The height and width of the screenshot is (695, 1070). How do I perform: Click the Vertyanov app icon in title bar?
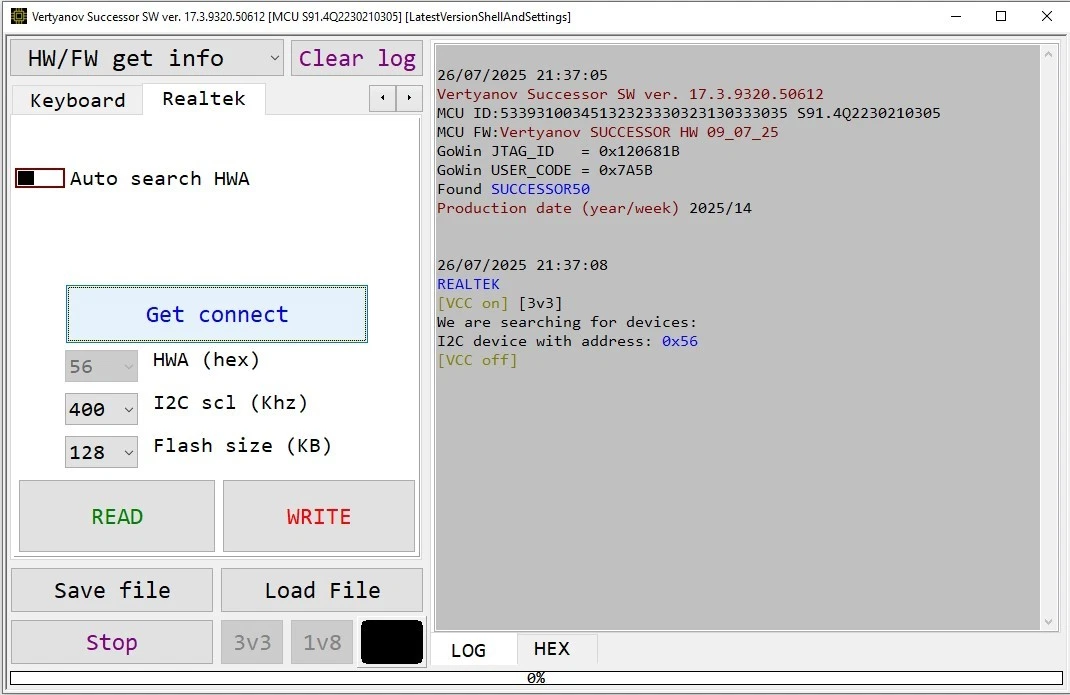coord(18,16)
